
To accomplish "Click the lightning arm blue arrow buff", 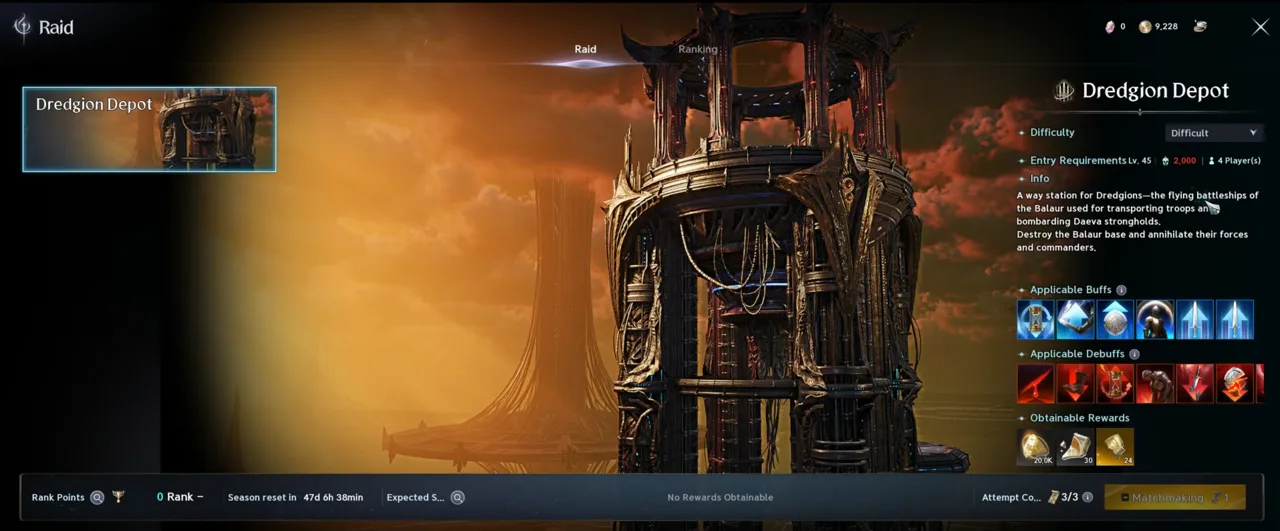I will coord(1075,320).
